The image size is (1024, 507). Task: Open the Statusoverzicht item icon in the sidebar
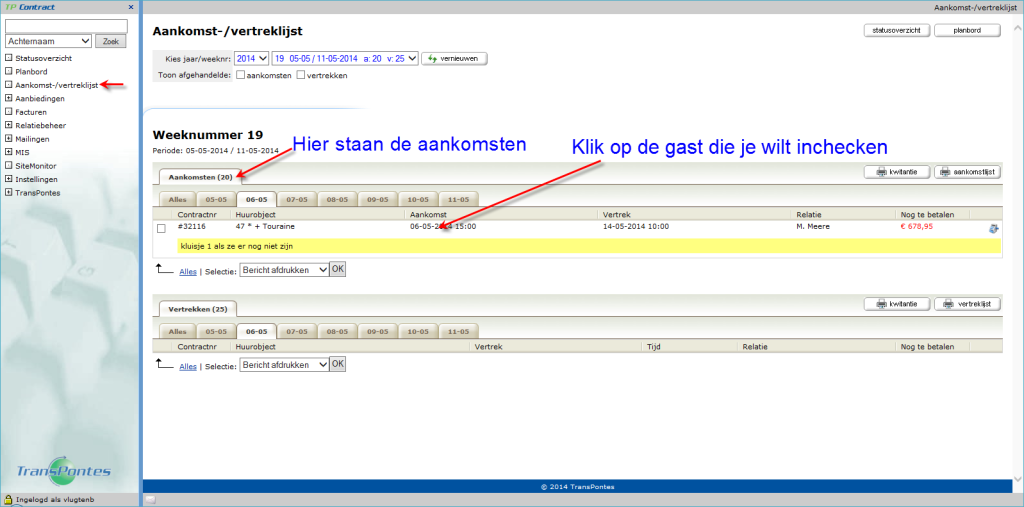point(9,59)
